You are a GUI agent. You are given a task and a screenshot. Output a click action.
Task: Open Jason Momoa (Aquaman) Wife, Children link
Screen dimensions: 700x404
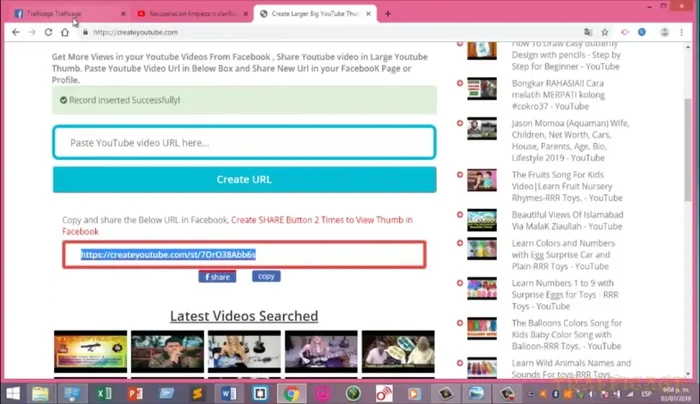click(x=570, y=140)
